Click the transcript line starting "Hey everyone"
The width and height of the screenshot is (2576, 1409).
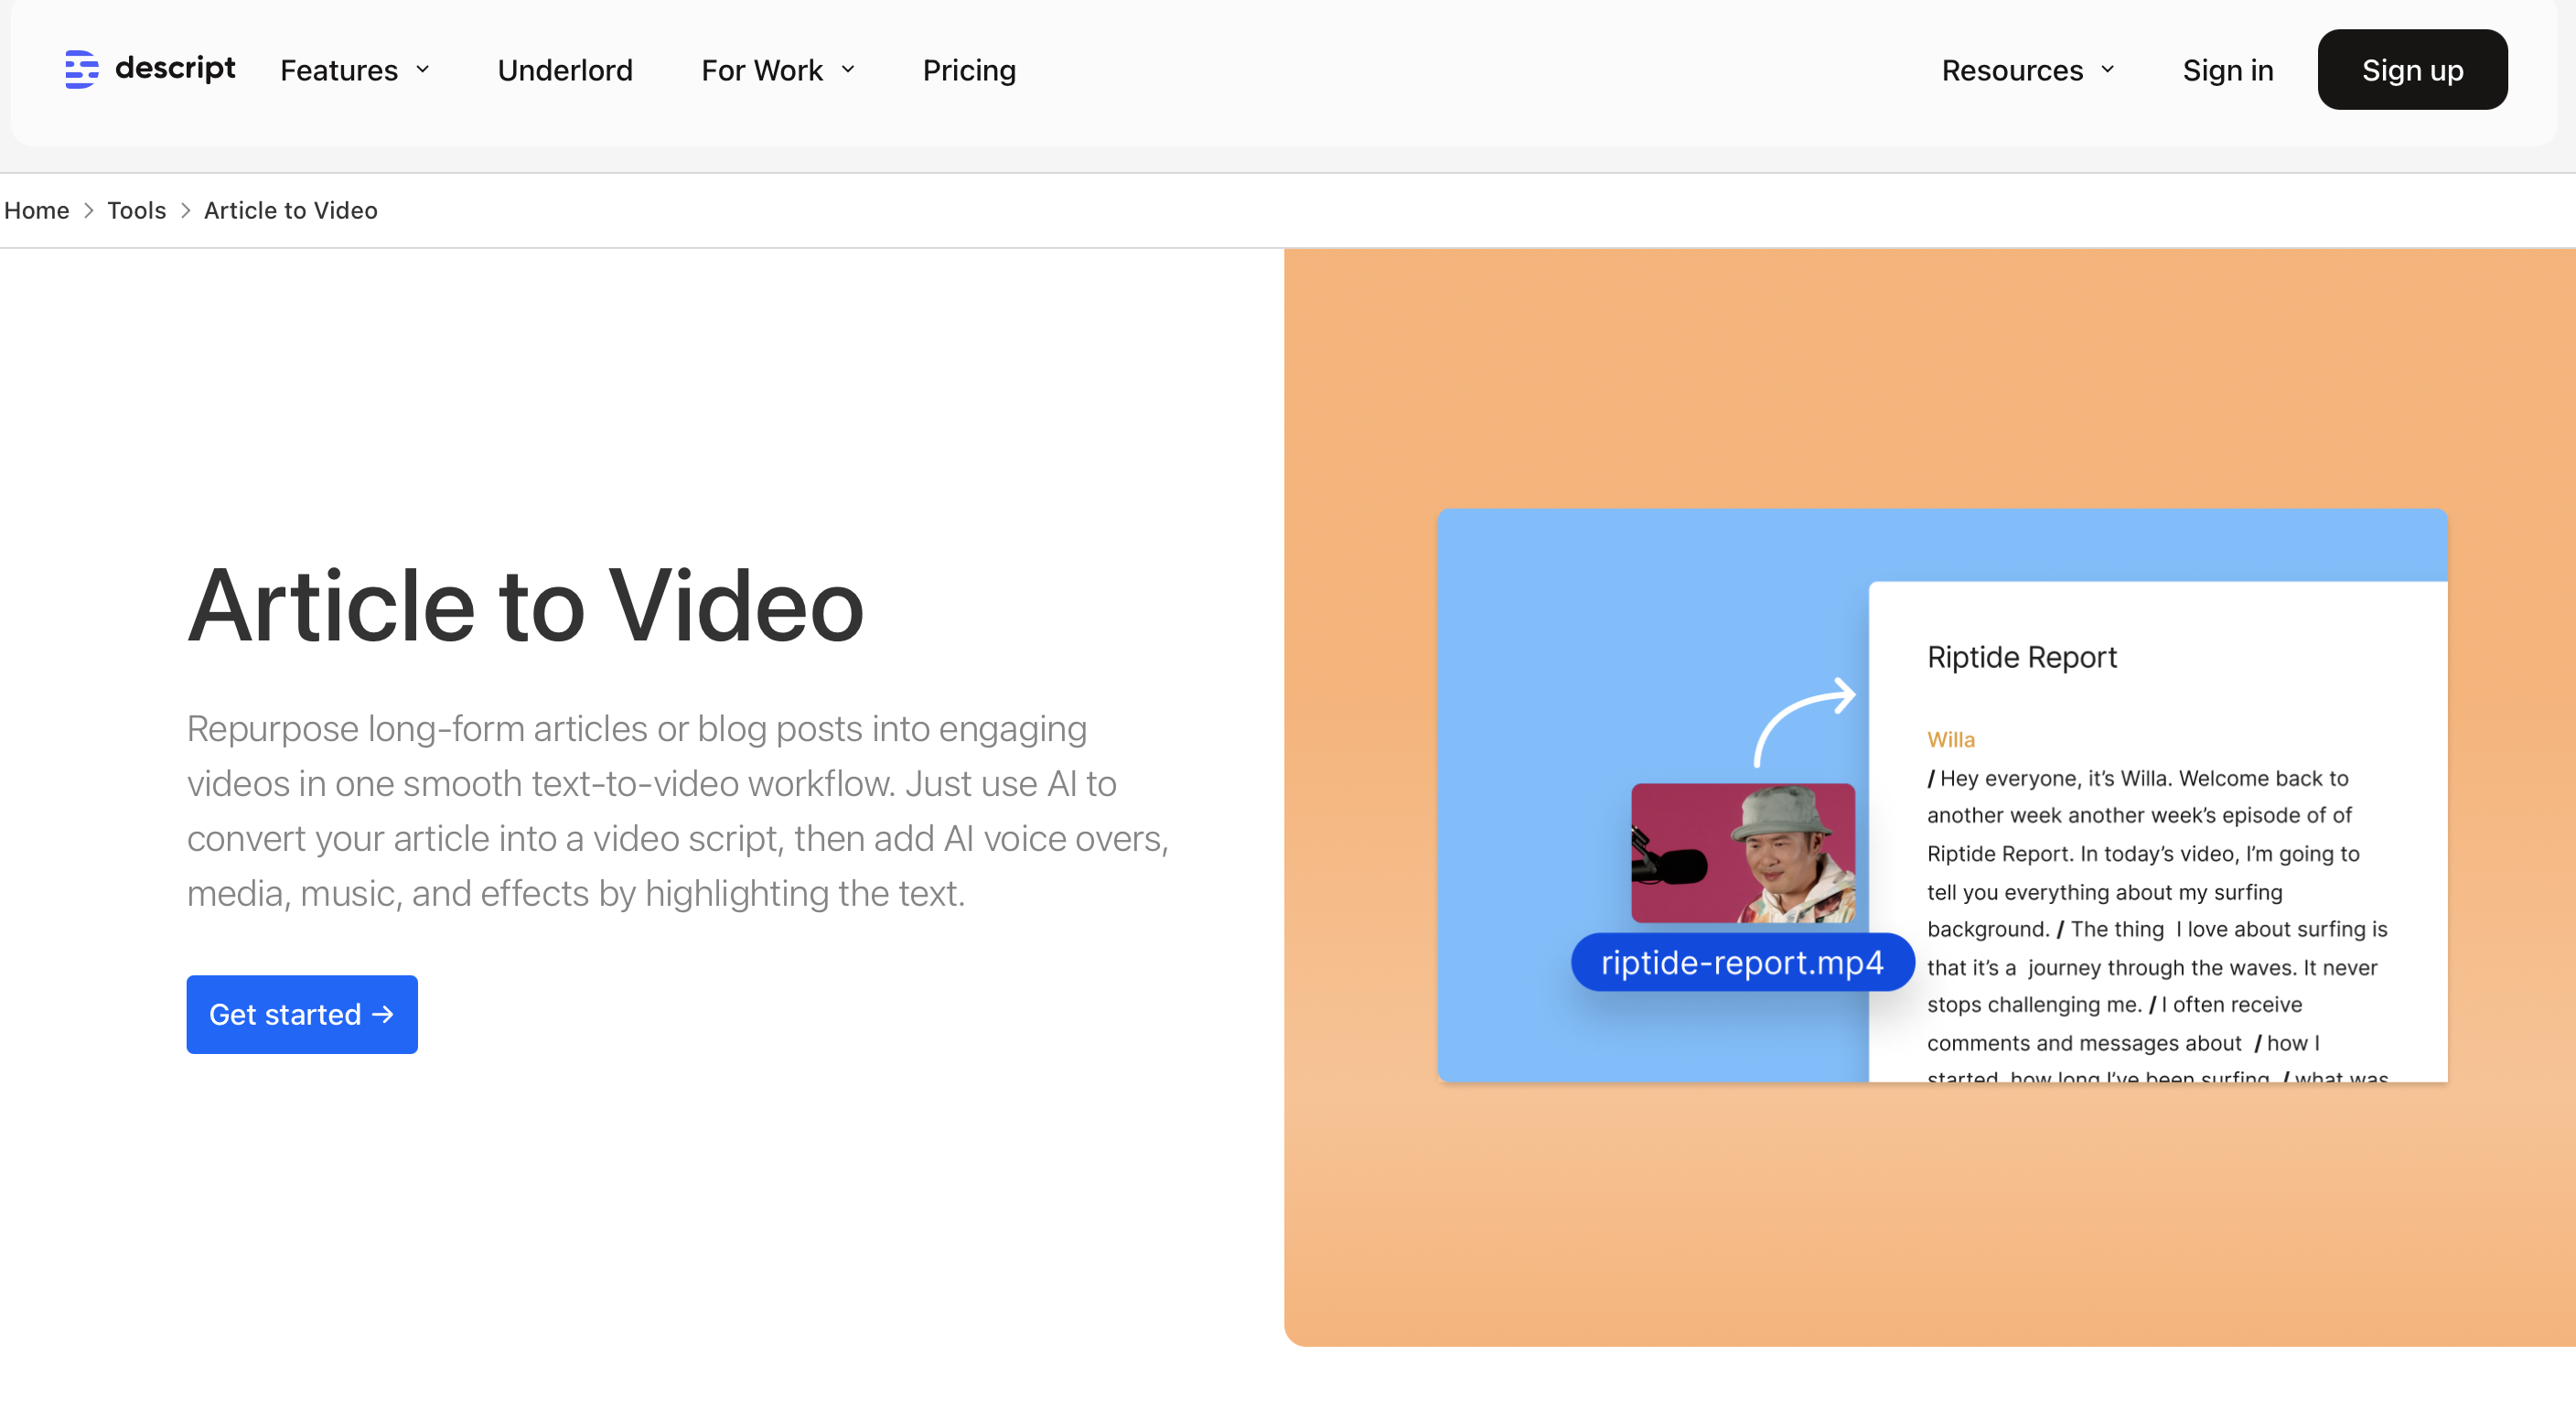pos(2138,778)
